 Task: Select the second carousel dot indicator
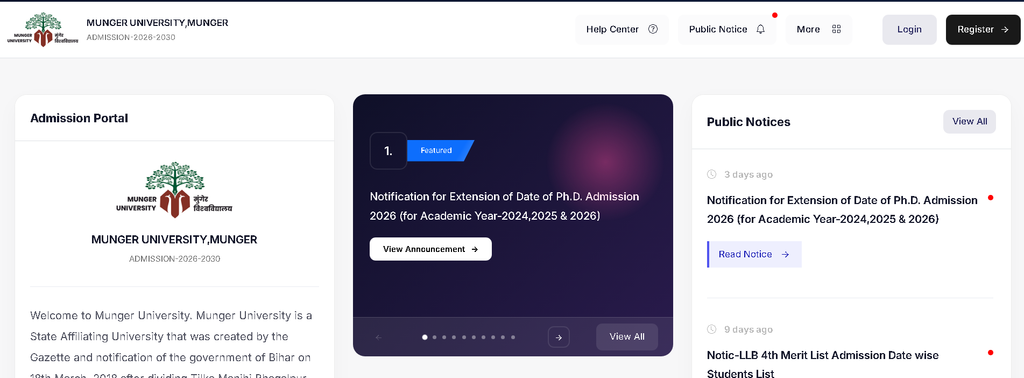point(435,337)
